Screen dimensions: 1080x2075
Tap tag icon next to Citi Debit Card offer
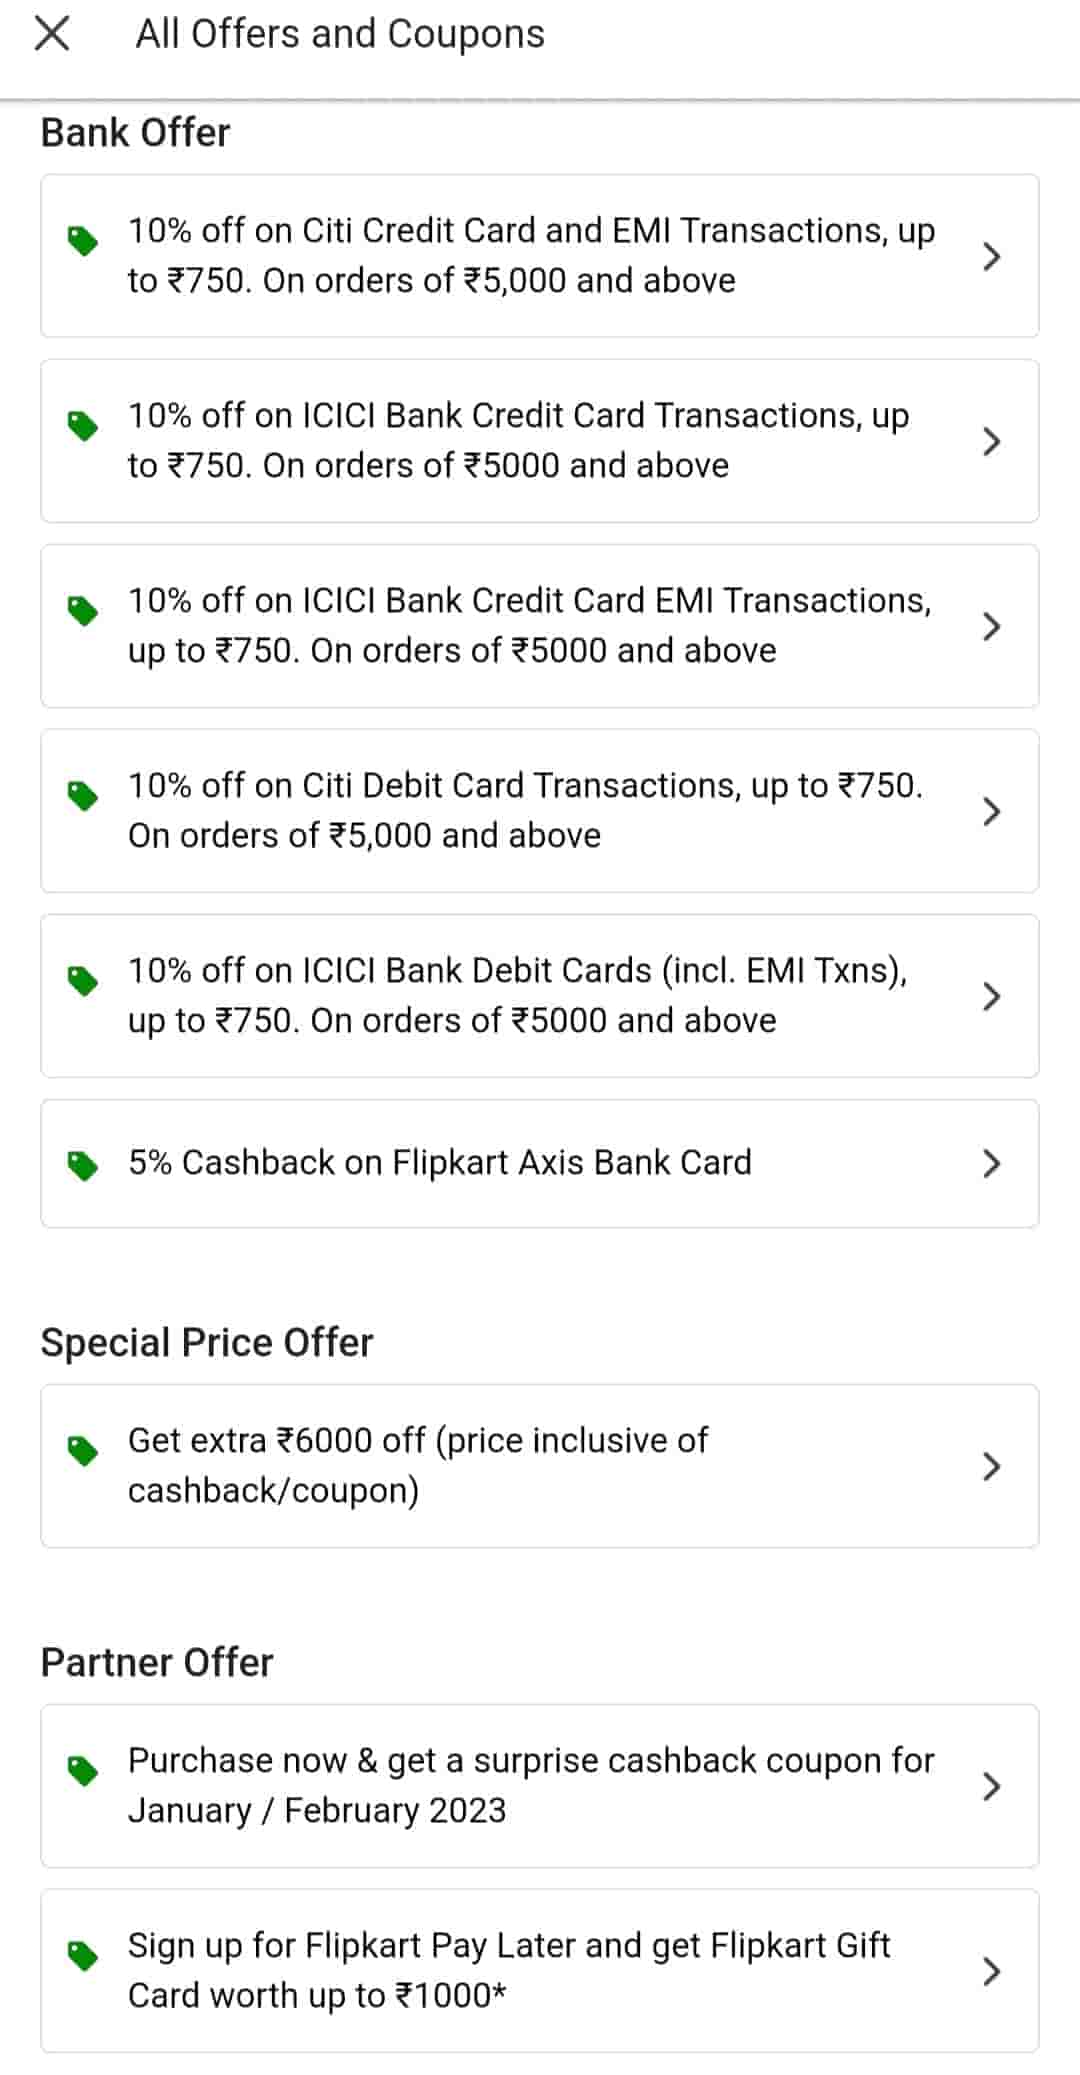(83, 796)
